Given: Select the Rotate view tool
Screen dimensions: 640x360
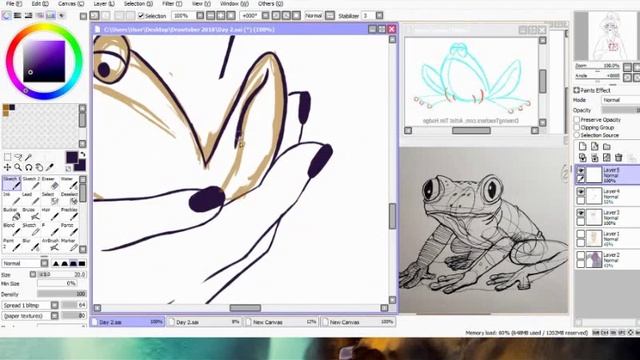Looking at the screenshot, I should [x=29, y=167].
